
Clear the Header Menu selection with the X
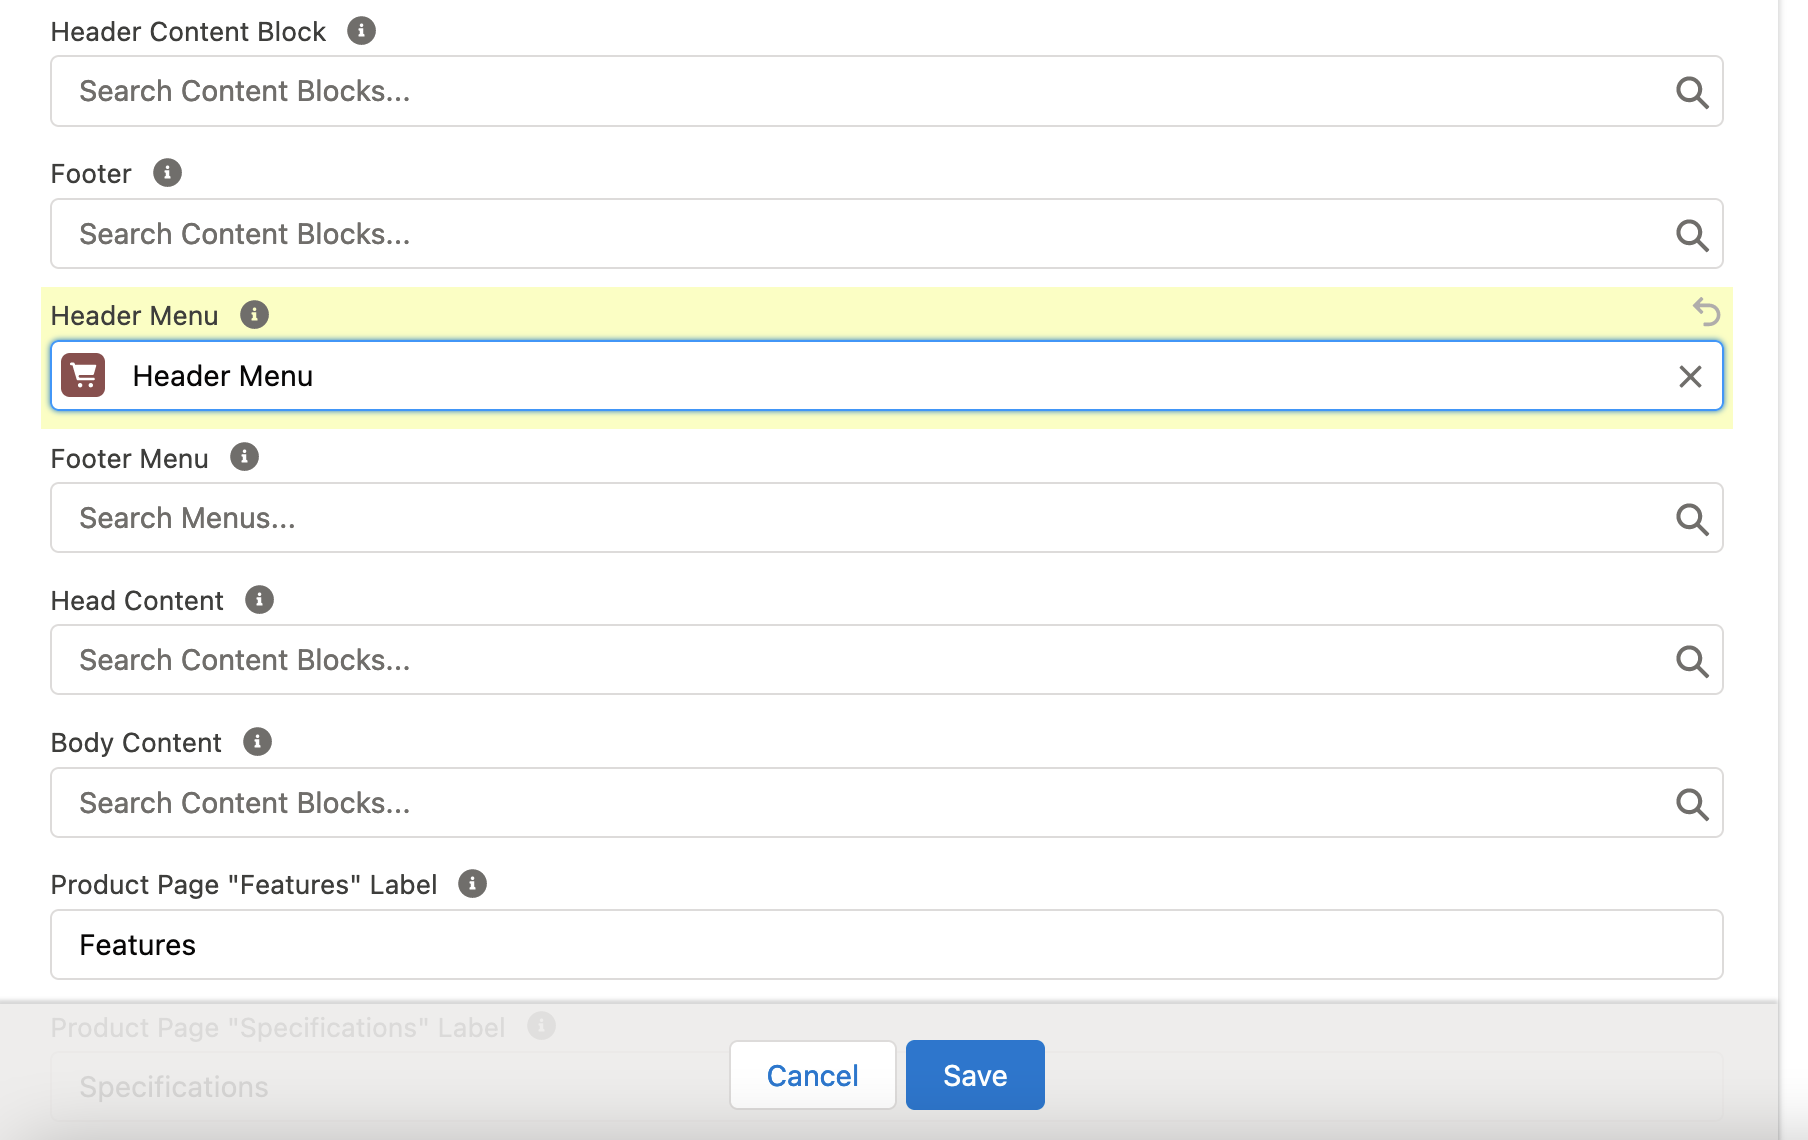point(1690,376)
